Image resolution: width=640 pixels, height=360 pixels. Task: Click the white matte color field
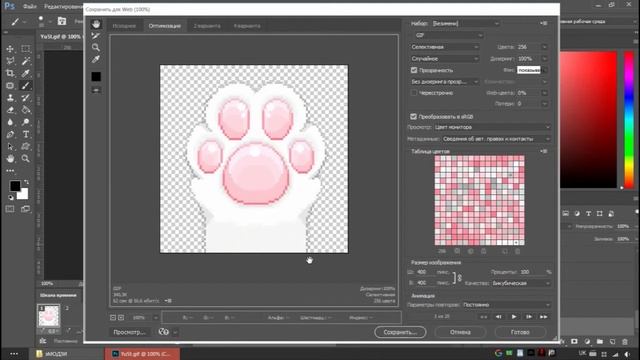click(x=529, y=70)
